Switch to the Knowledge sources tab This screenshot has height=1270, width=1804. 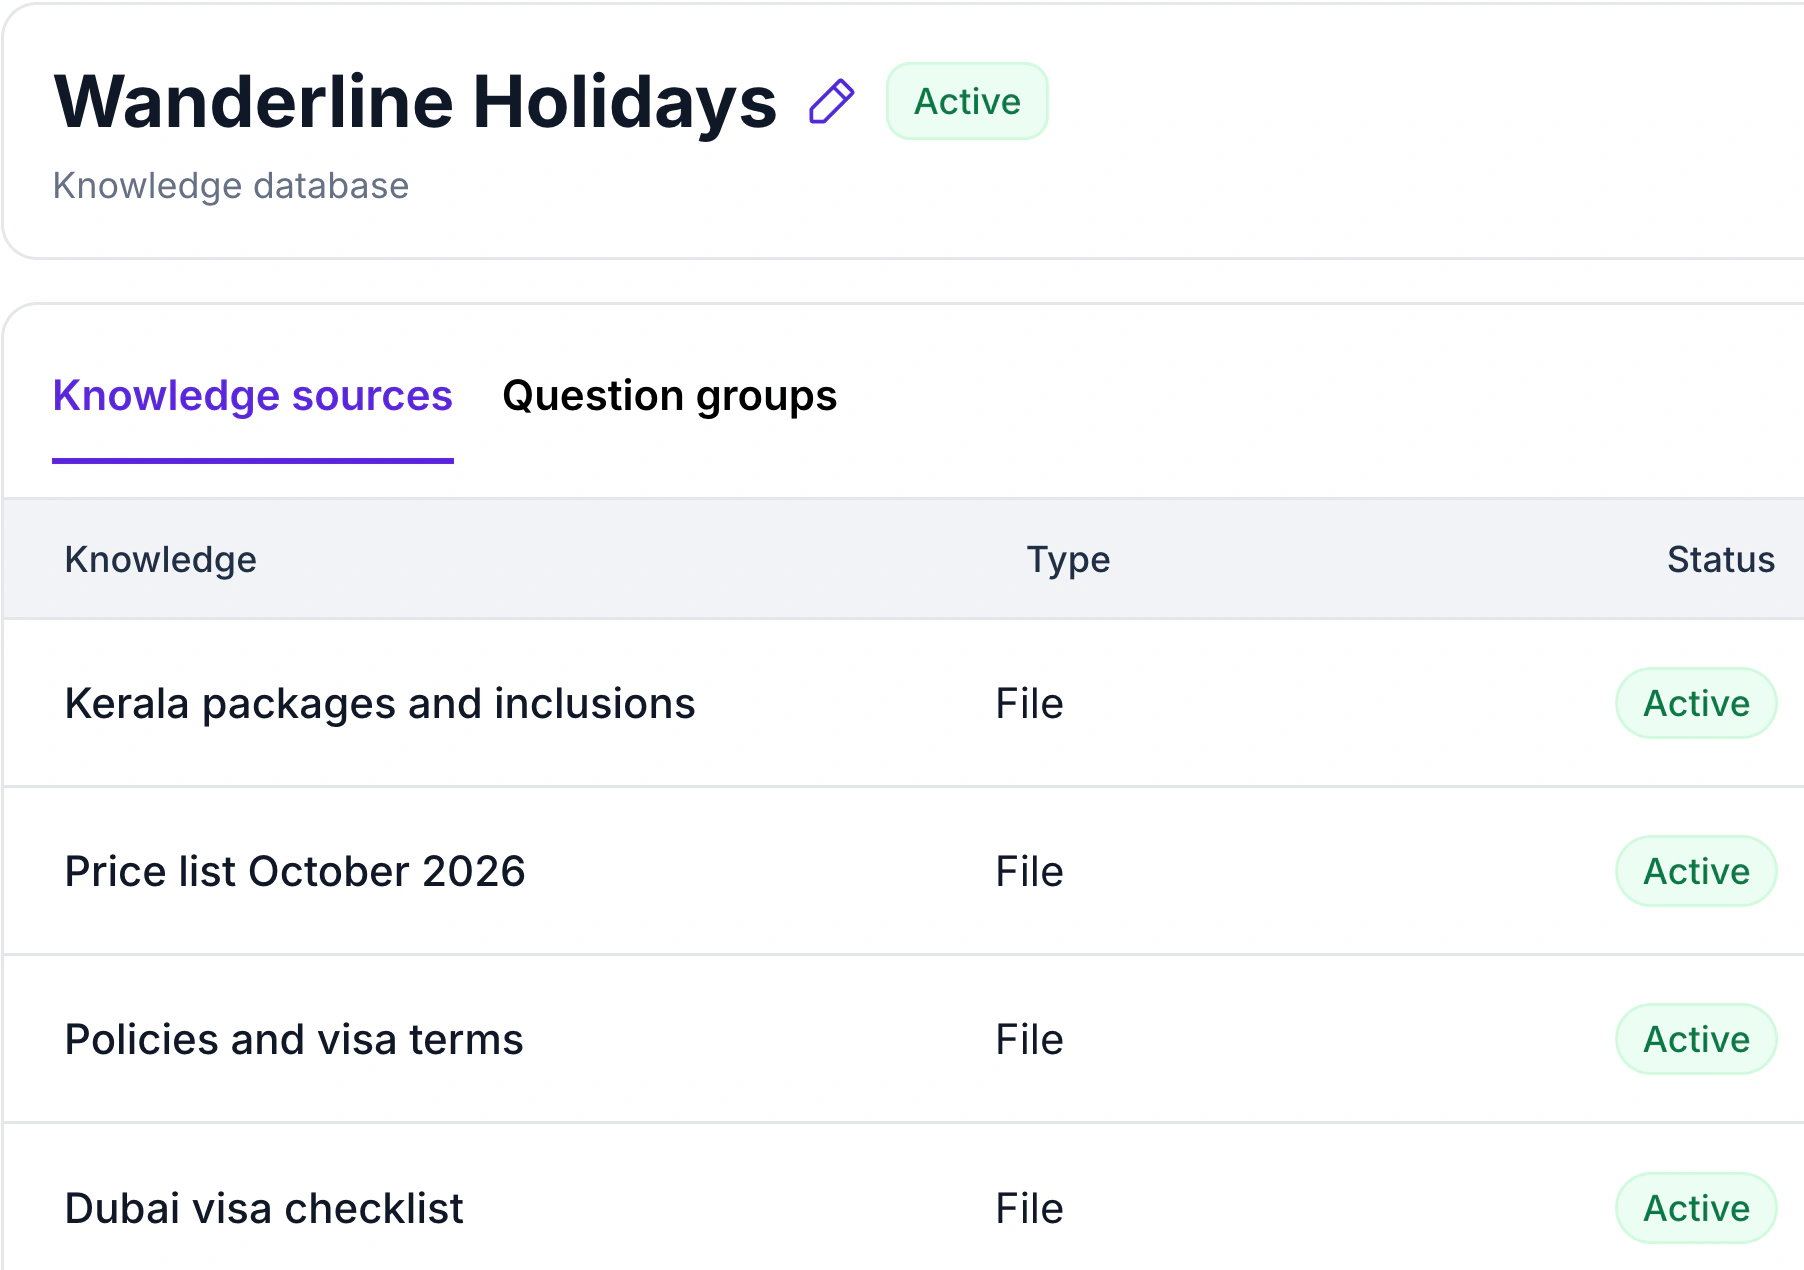253,396
